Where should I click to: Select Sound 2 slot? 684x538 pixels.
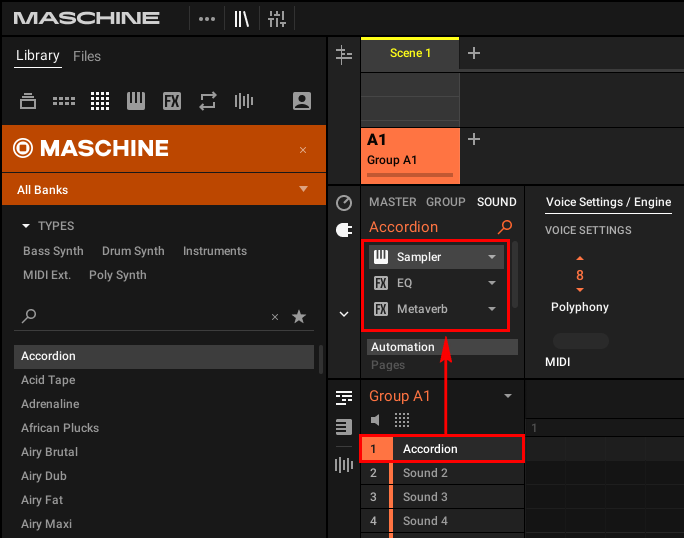pyautogui.click(x=442, y=473)
